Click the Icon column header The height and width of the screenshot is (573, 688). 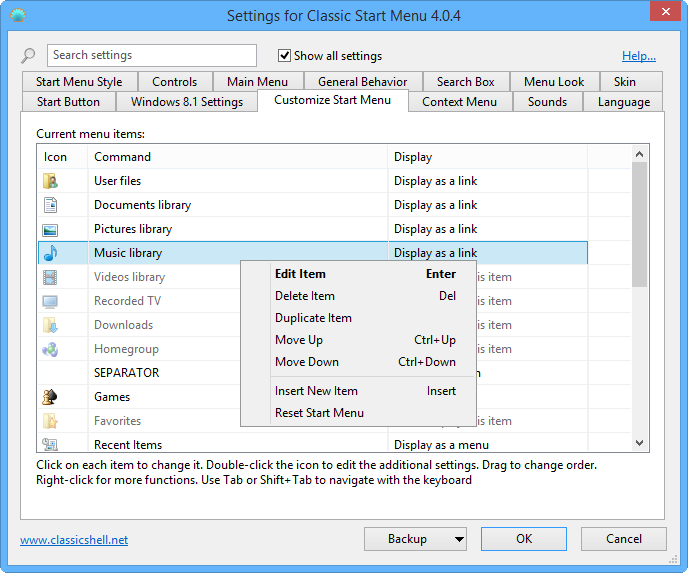[63, 157]
